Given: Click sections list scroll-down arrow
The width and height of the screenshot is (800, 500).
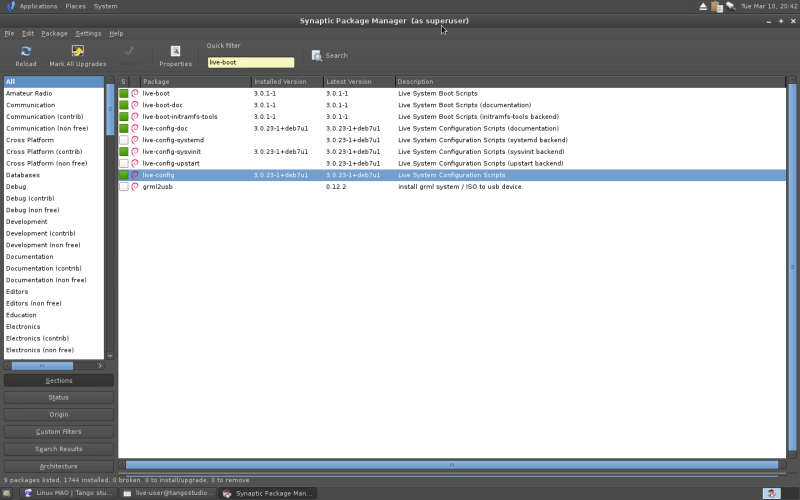Looking at the screenshot, I should (x=110, y=356).
